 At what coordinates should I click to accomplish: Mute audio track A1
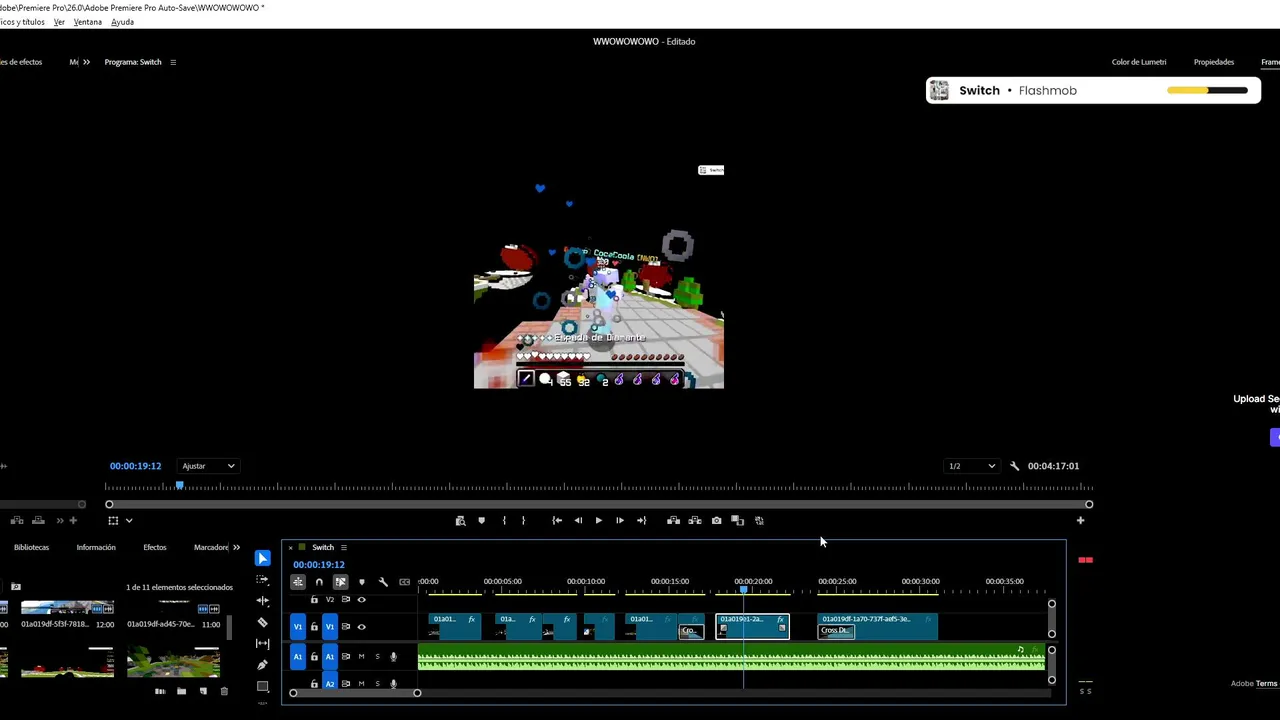362,657
